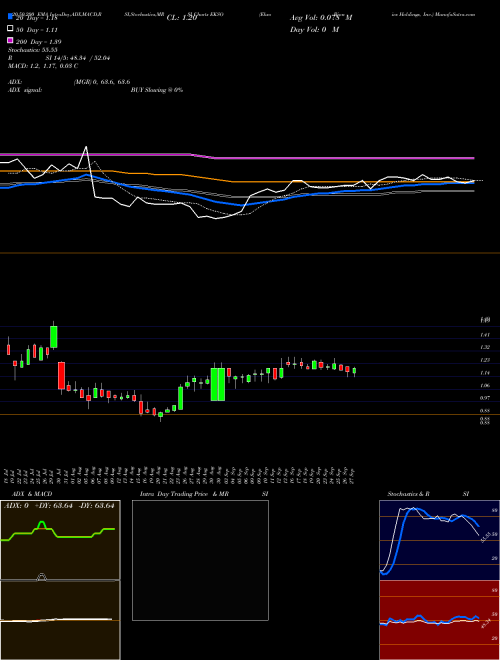The height and width of the screenshot is (660, 500).
Task: Click the blue 20 Day legend swatch
Action: click(11, 17)
